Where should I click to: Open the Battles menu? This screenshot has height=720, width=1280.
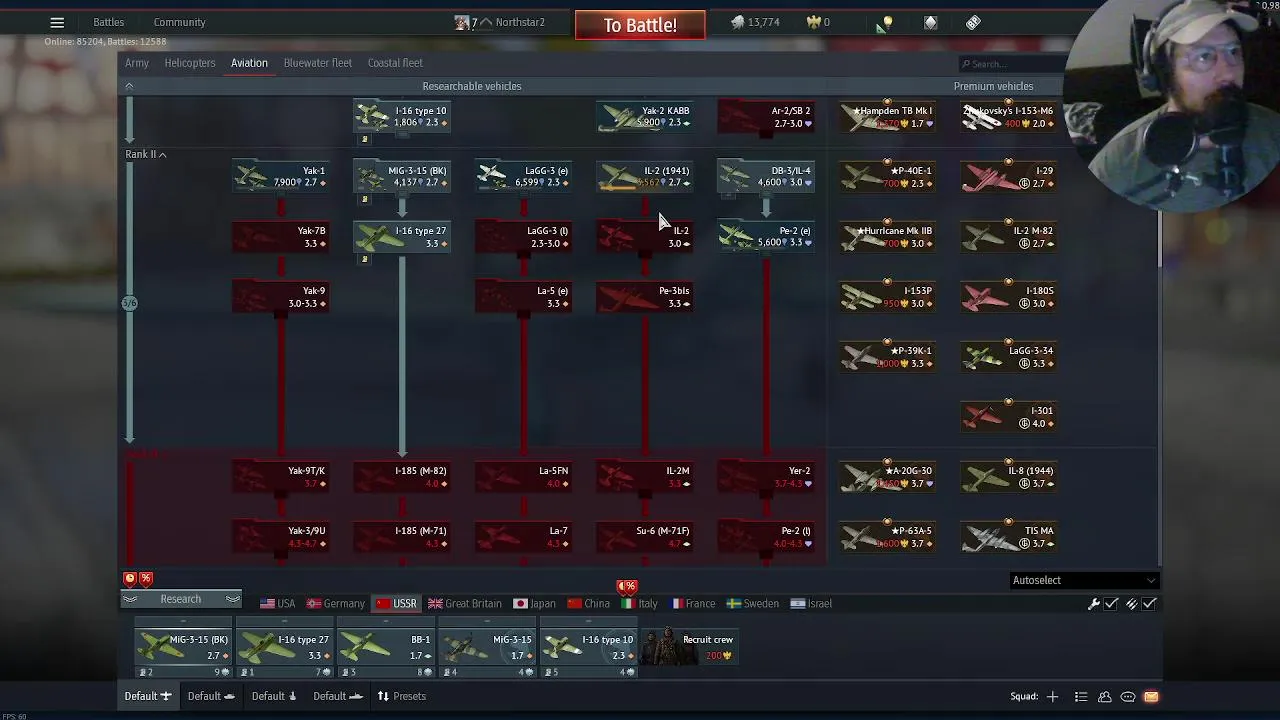pyautogui.click(x=109, y=22)
